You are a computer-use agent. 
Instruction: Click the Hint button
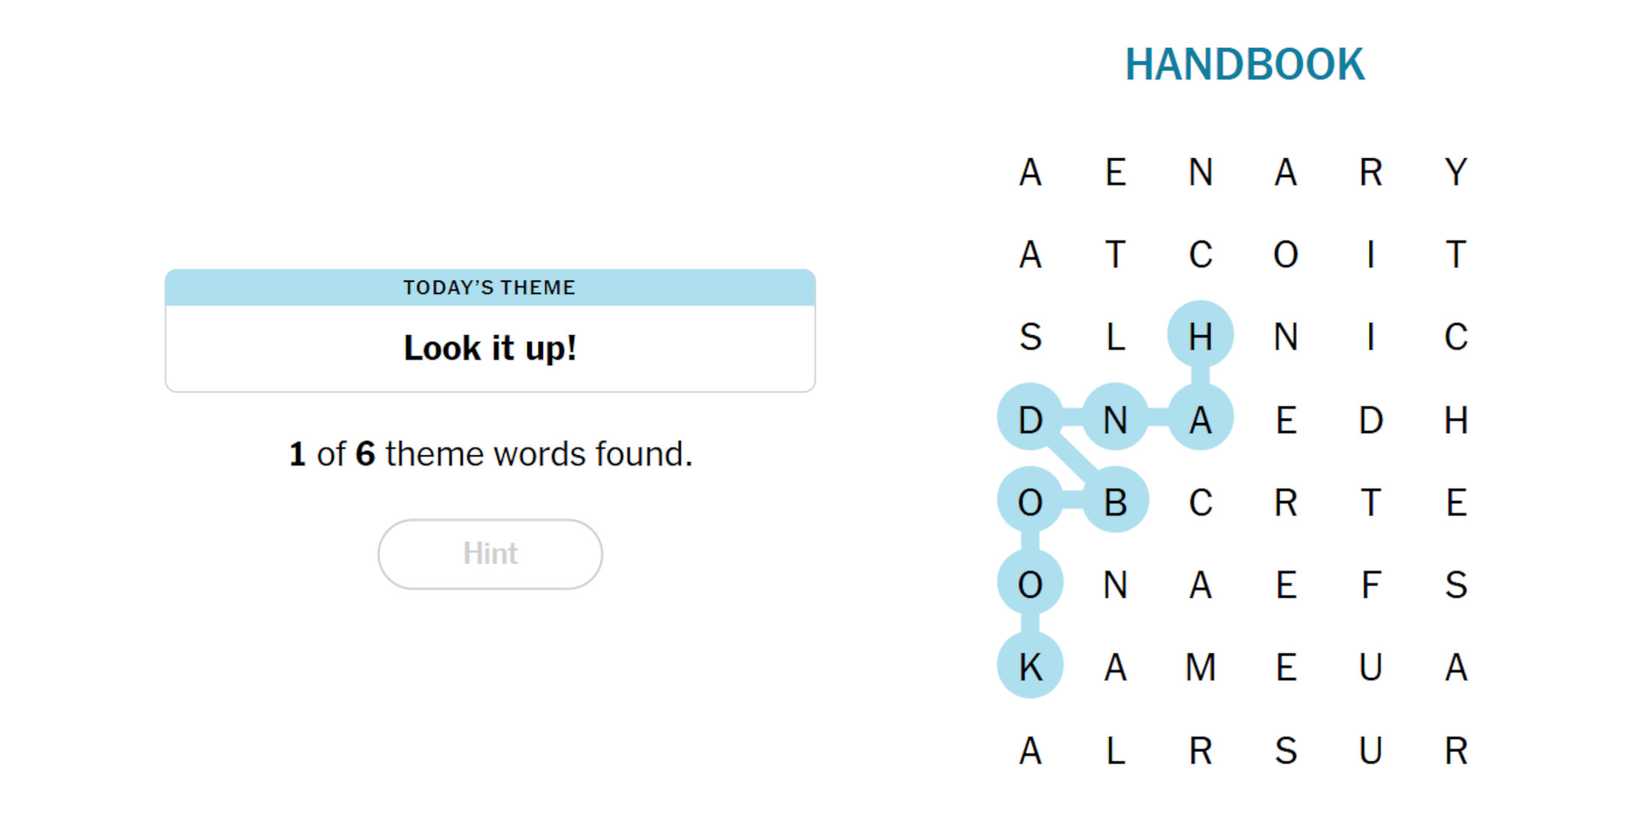pos(490,554)
